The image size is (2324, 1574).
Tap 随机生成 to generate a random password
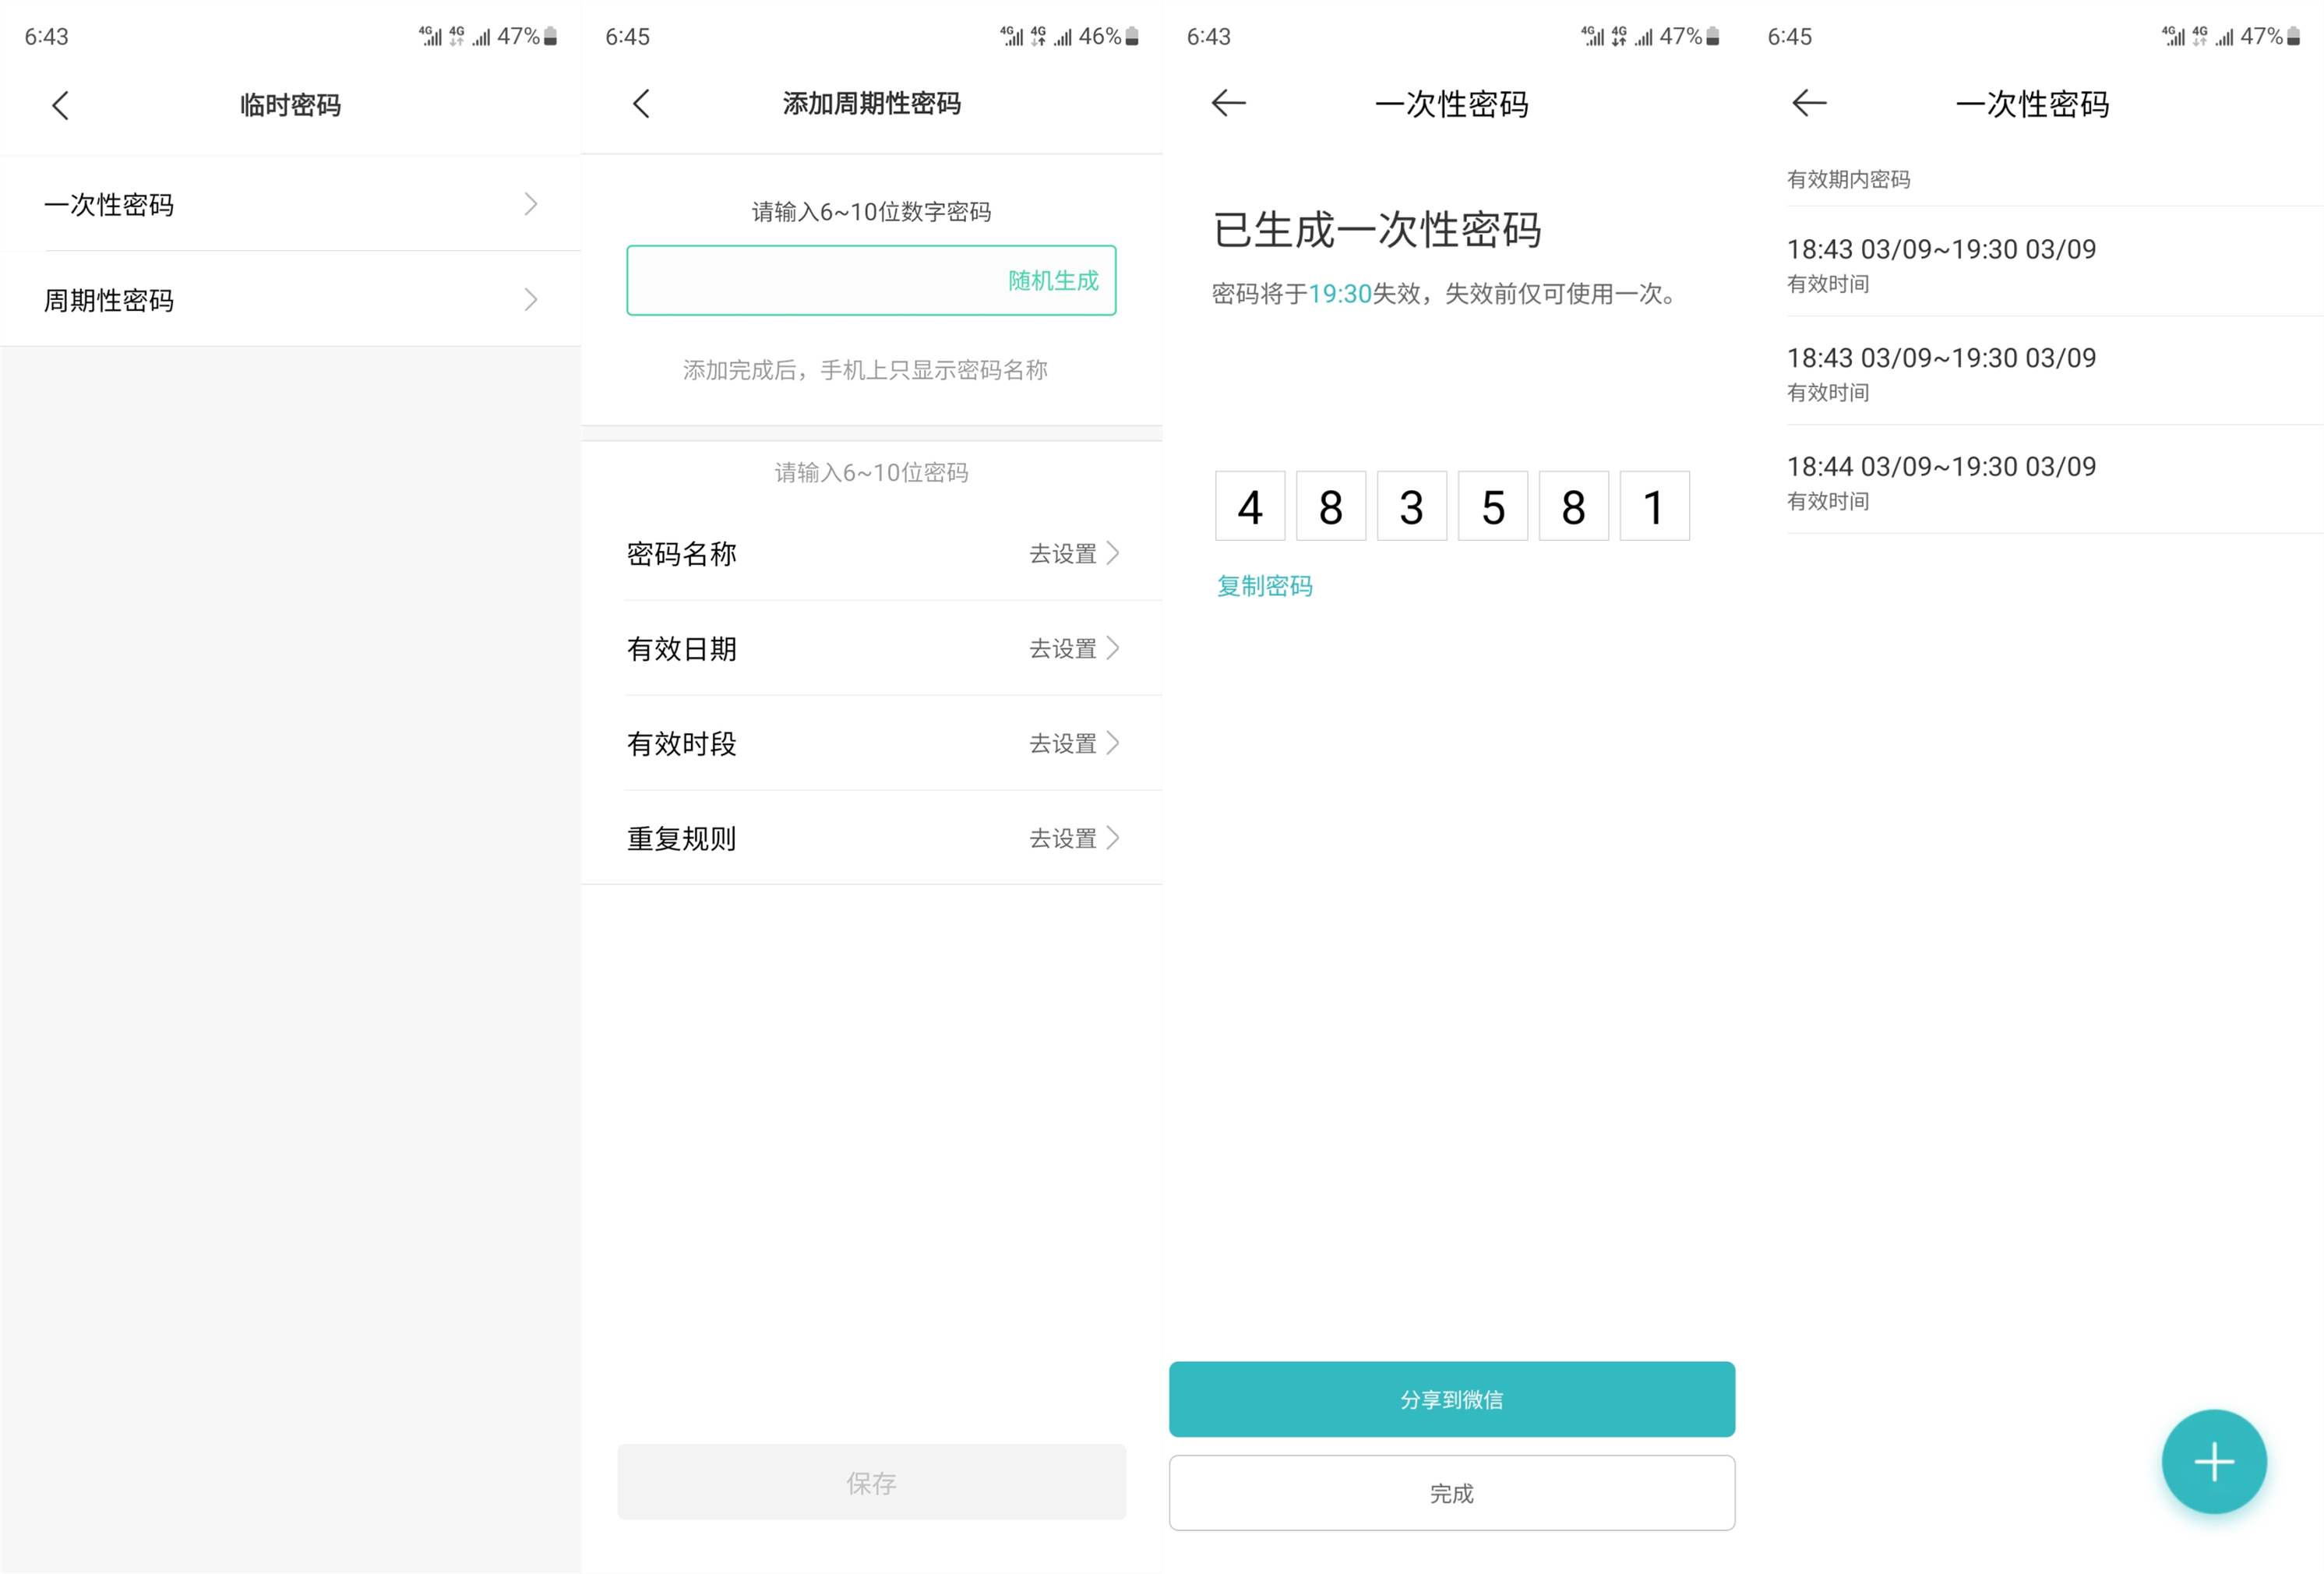[1051, 281]
